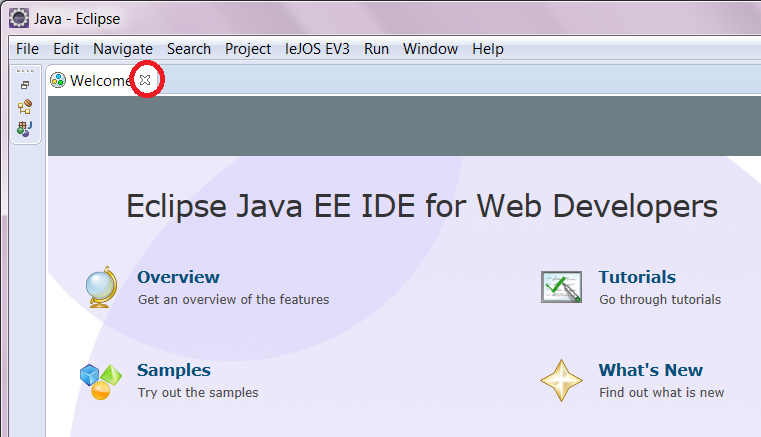761x437 pixels.
Task: Click the Samples shapes icon
Action: (x=100, y=381)
